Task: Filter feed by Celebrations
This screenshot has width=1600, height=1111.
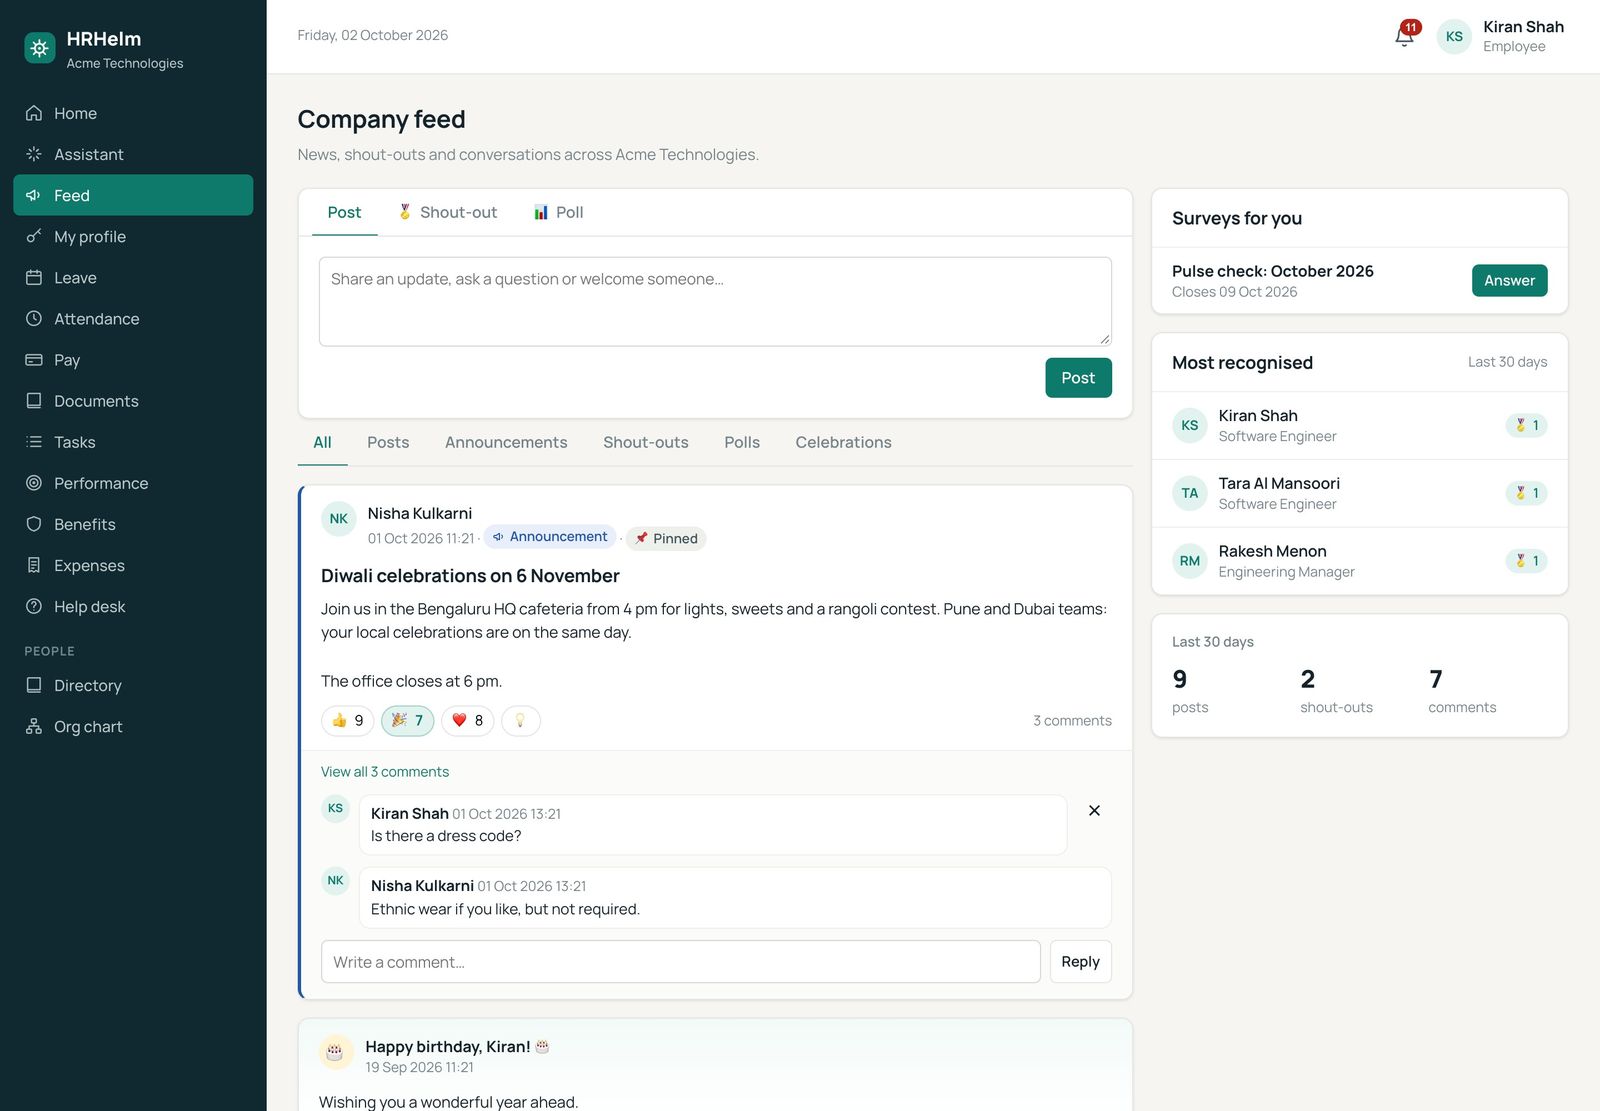Action: (x=843, y=442)
